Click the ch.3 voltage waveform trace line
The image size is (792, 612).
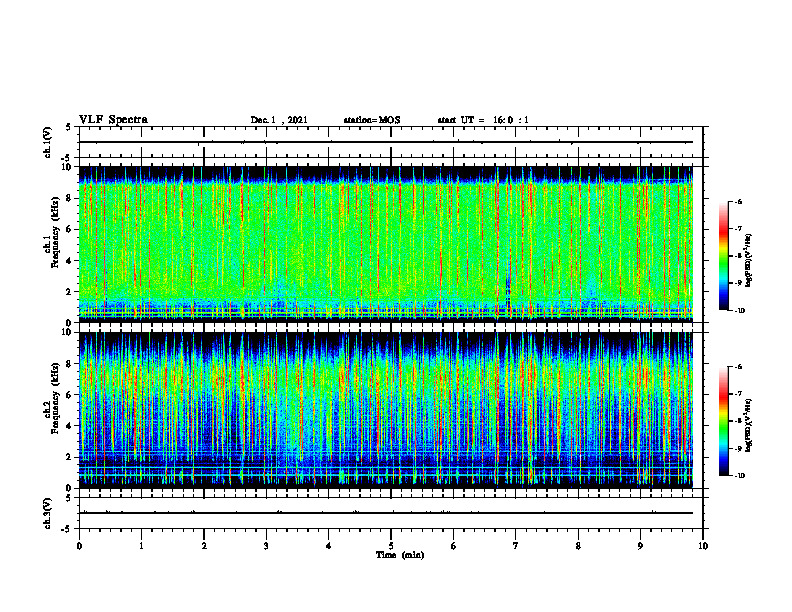coord(386,513)
